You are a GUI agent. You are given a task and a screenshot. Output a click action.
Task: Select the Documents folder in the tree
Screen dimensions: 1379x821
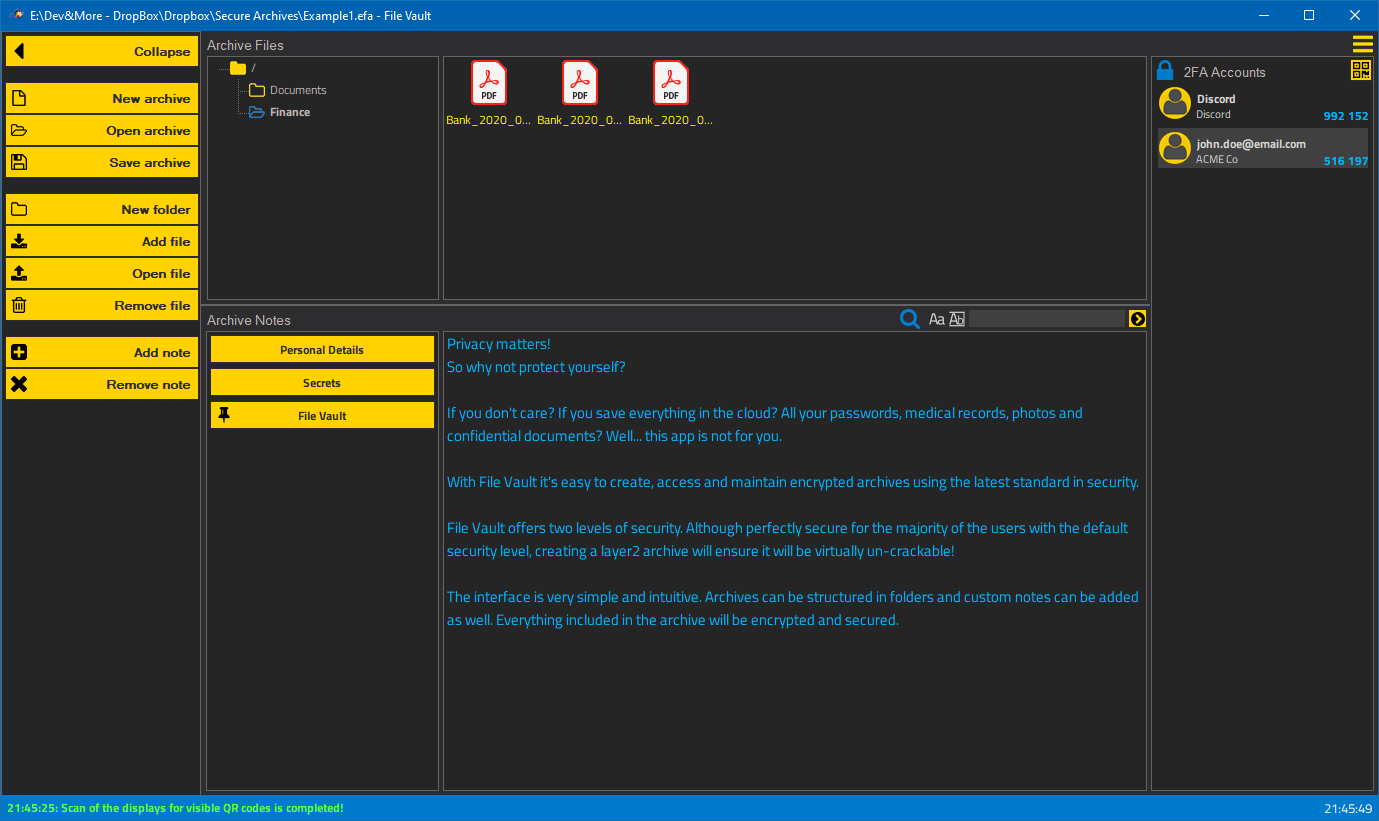click(288, 90)
